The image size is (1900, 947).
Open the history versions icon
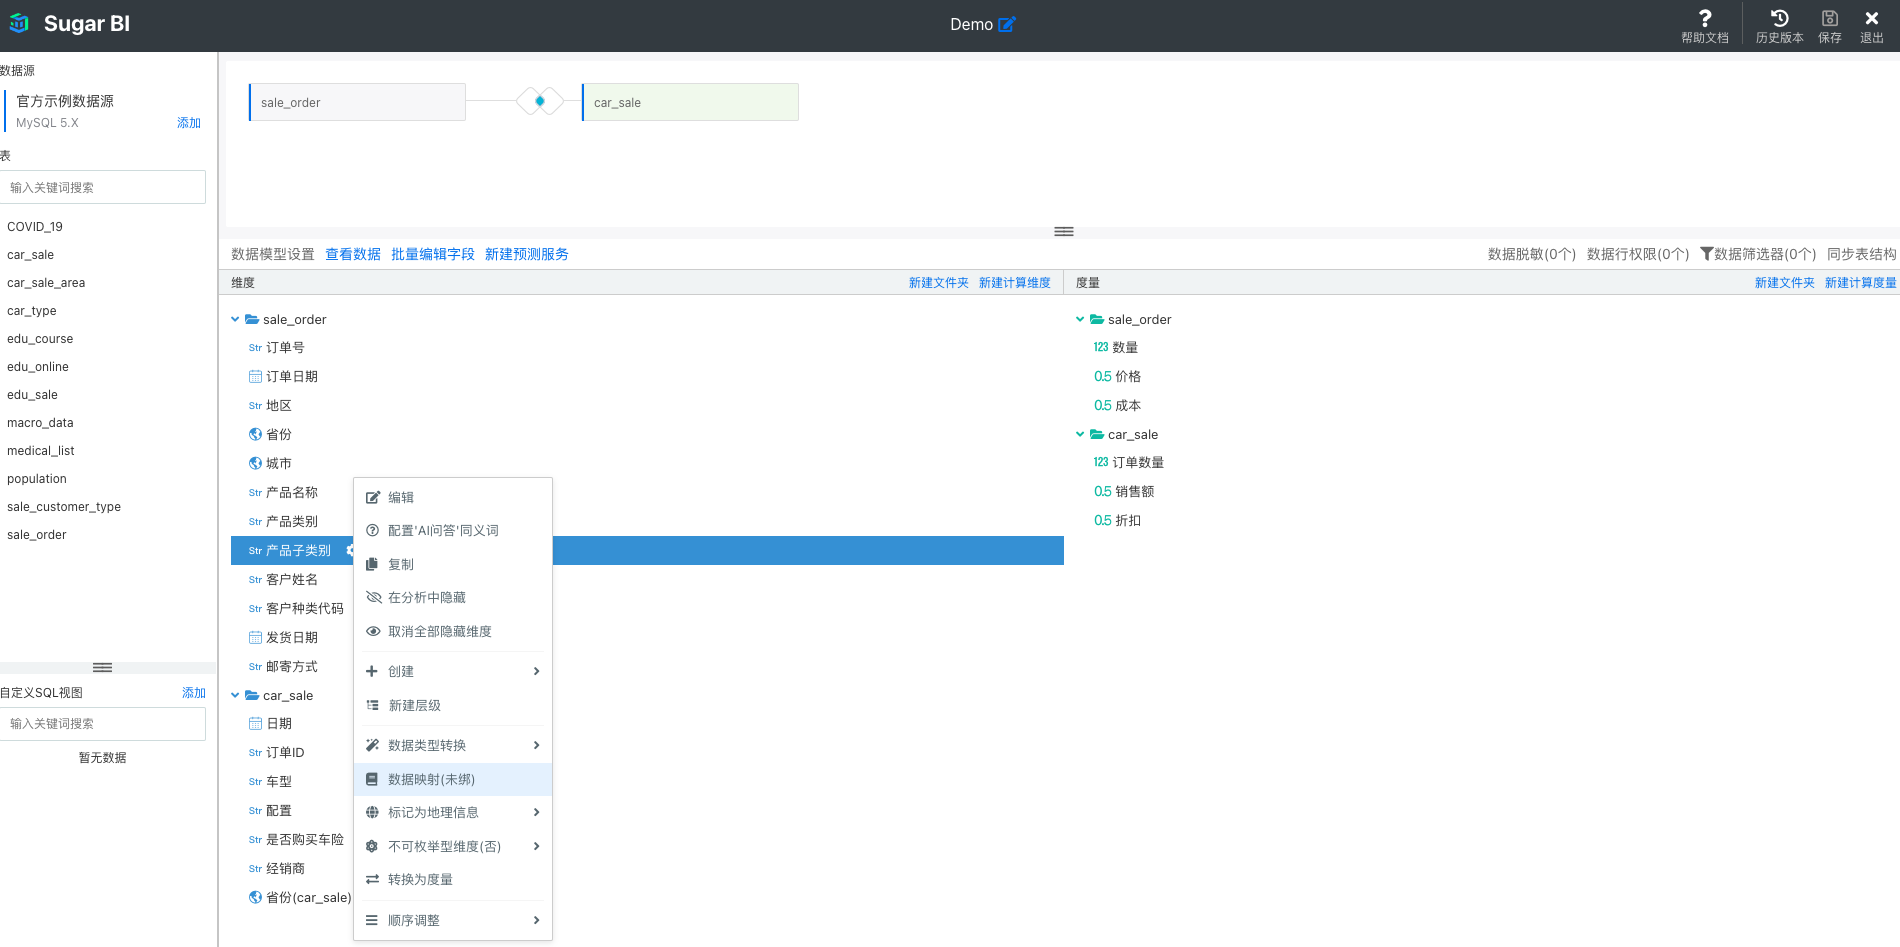[x=1779, y=18]
